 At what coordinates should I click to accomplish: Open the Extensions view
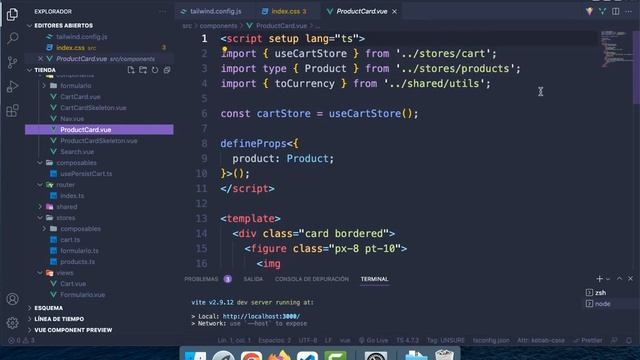pos(12,111)
